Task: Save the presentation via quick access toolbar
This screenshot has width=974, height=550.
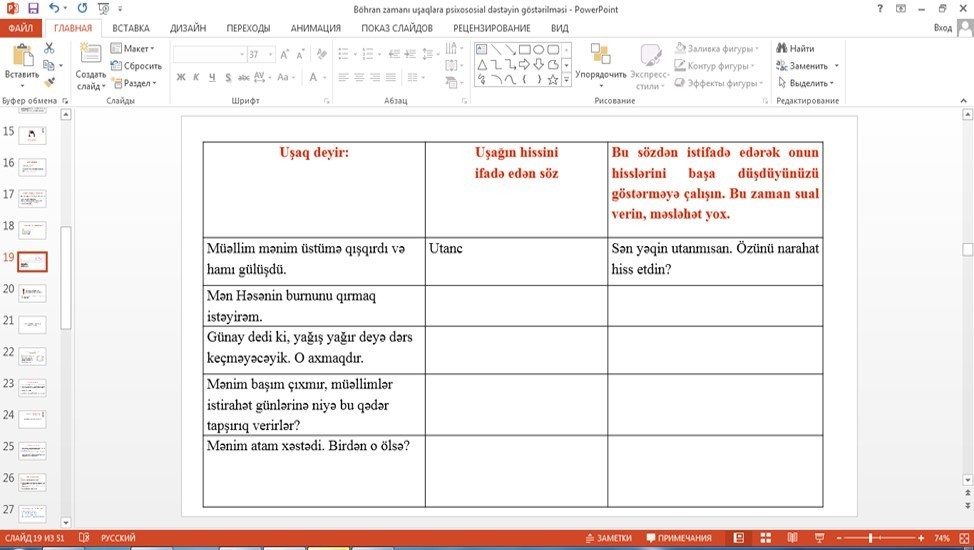Action: [33, 9]
